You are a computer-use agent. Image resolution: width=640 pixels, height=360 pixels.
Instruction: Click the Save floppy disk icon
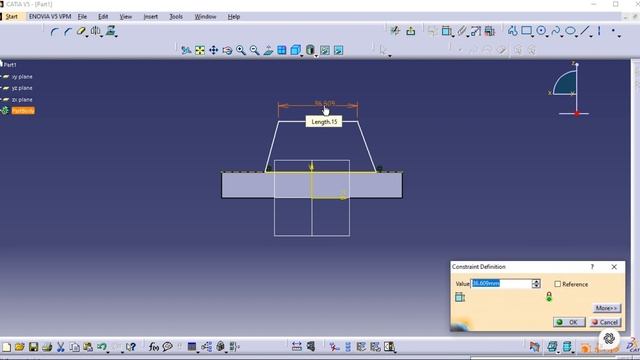(x=33, y=347)
